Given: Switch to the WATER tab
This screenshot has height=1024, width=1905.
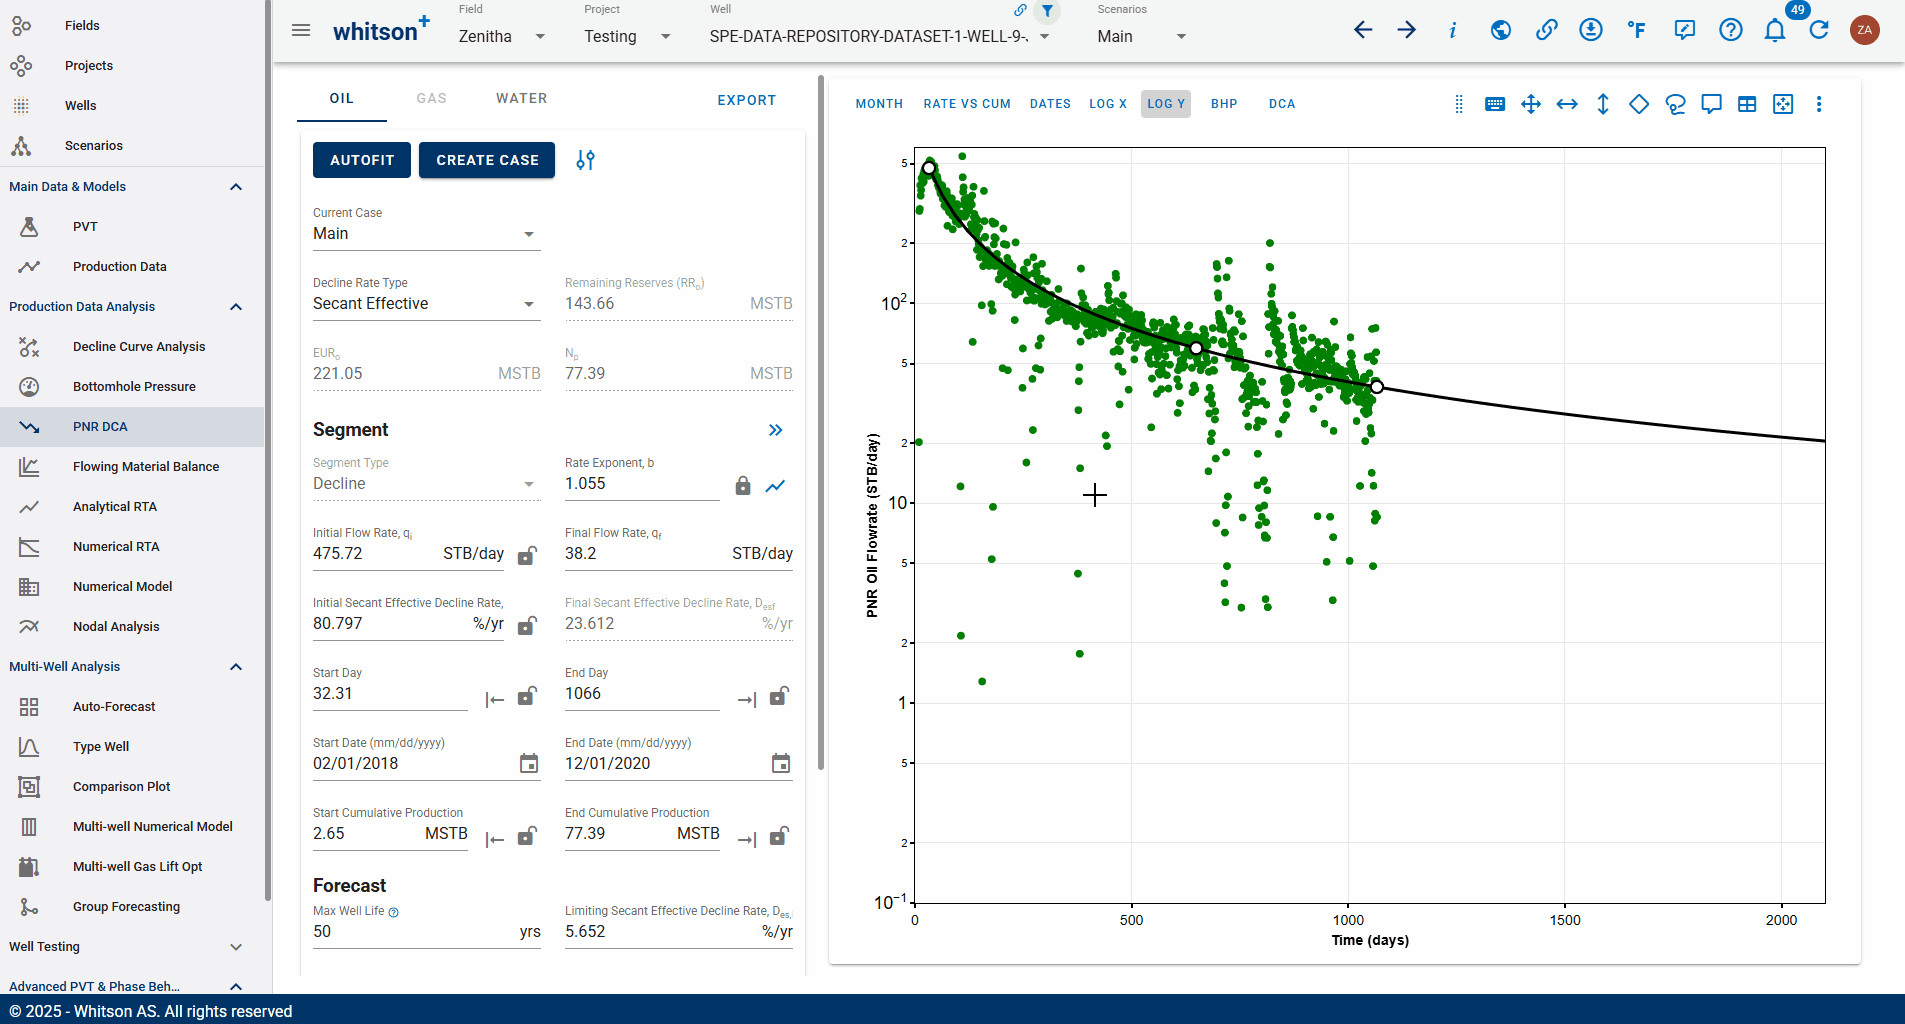Looking at the screenshot, I should tap(521, 98).
